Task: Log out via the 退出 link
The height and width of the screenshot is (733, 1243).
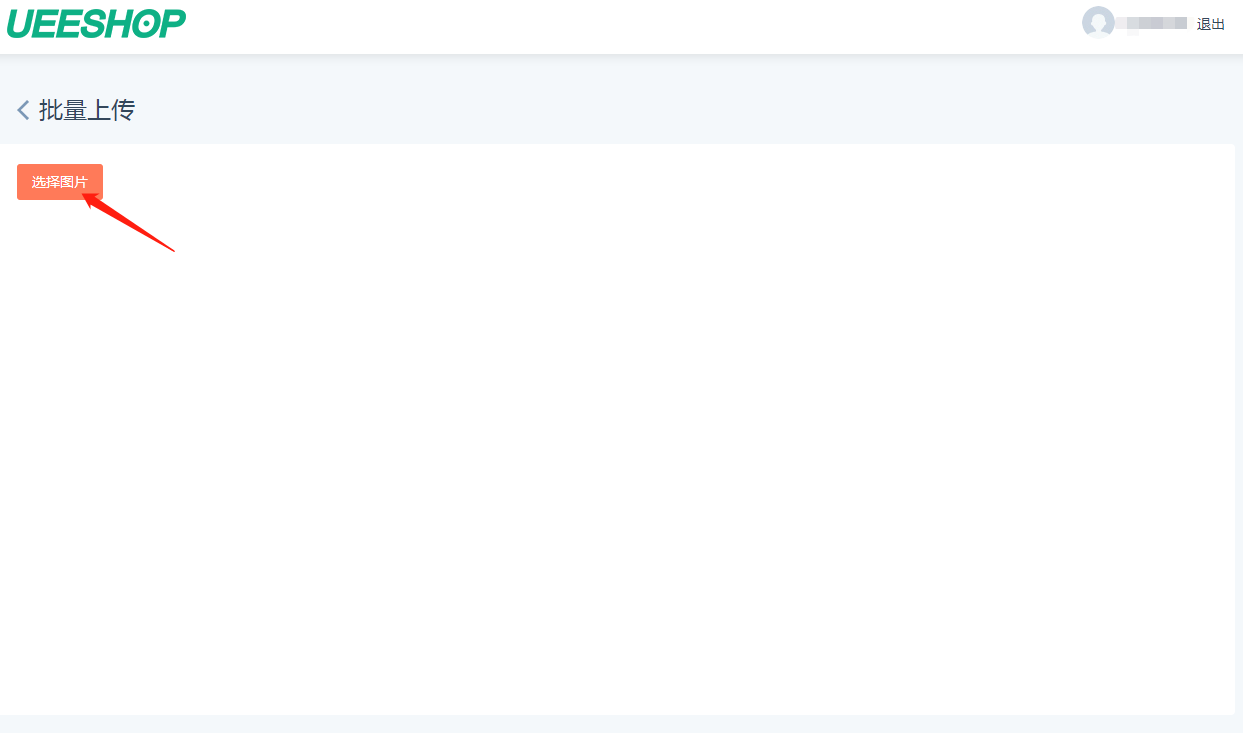Action: (1211, 24)
